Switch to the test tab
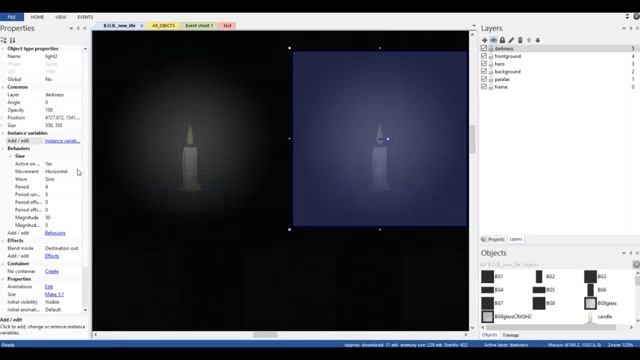Screen dimensions: 640x360 (227, 26)
